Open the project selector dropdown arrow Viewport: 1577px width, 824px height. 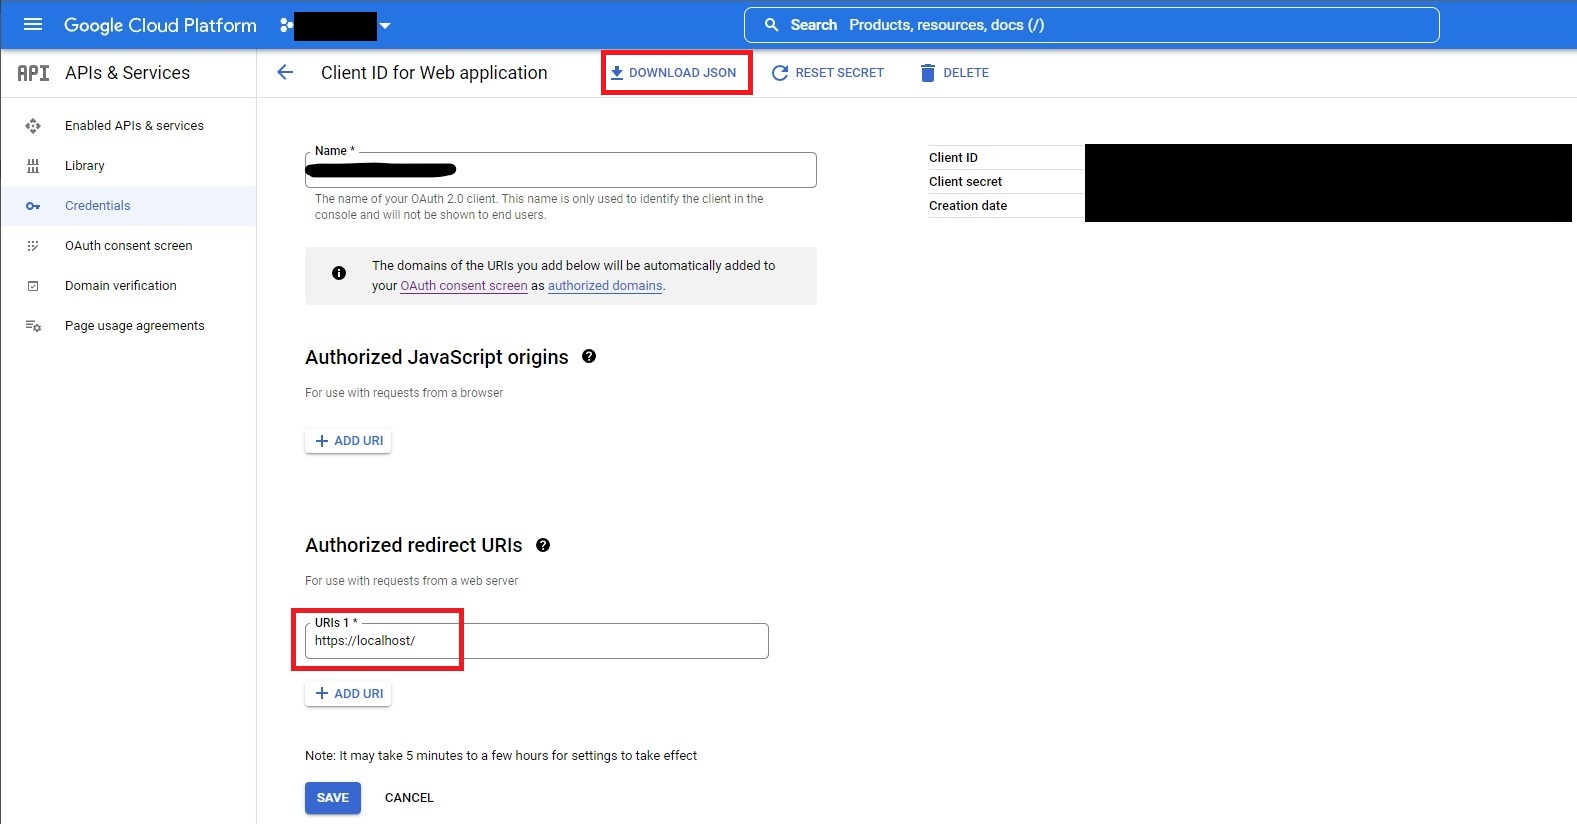tap(385, 26)
